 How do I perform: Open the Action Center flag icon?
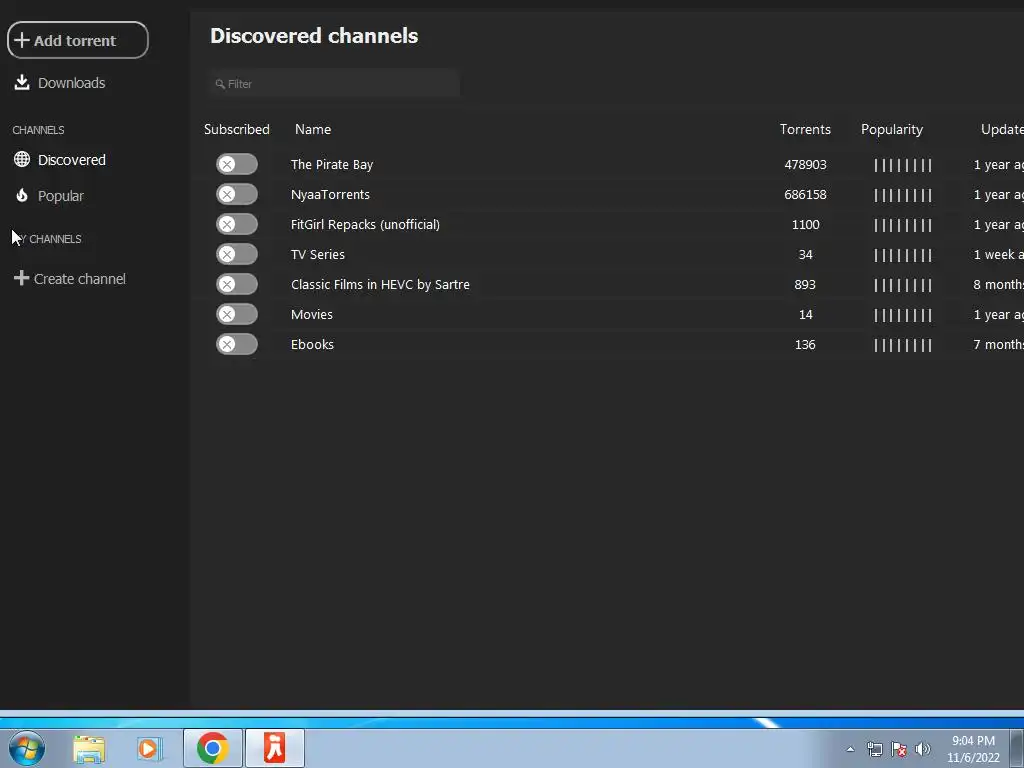click(x=899, y=749)
